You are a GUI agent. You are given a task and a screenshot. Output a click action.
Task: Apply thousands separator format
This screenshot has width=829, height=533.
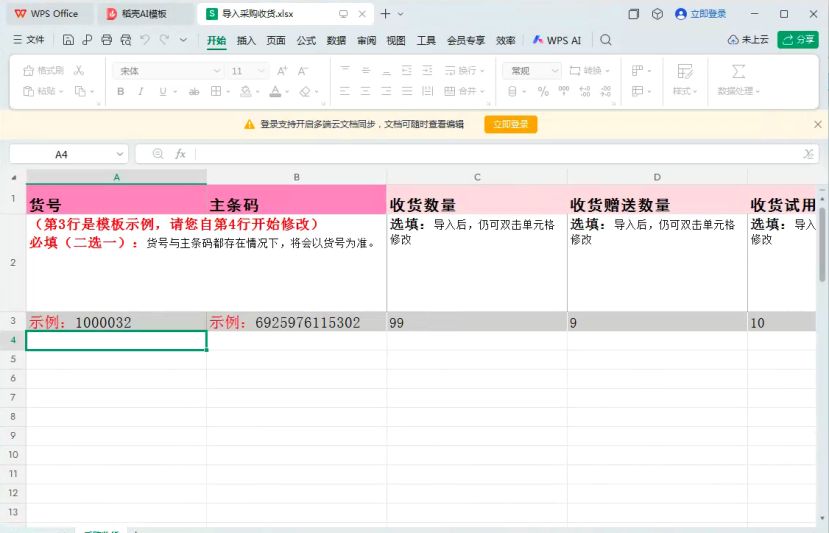pos(564,91)
